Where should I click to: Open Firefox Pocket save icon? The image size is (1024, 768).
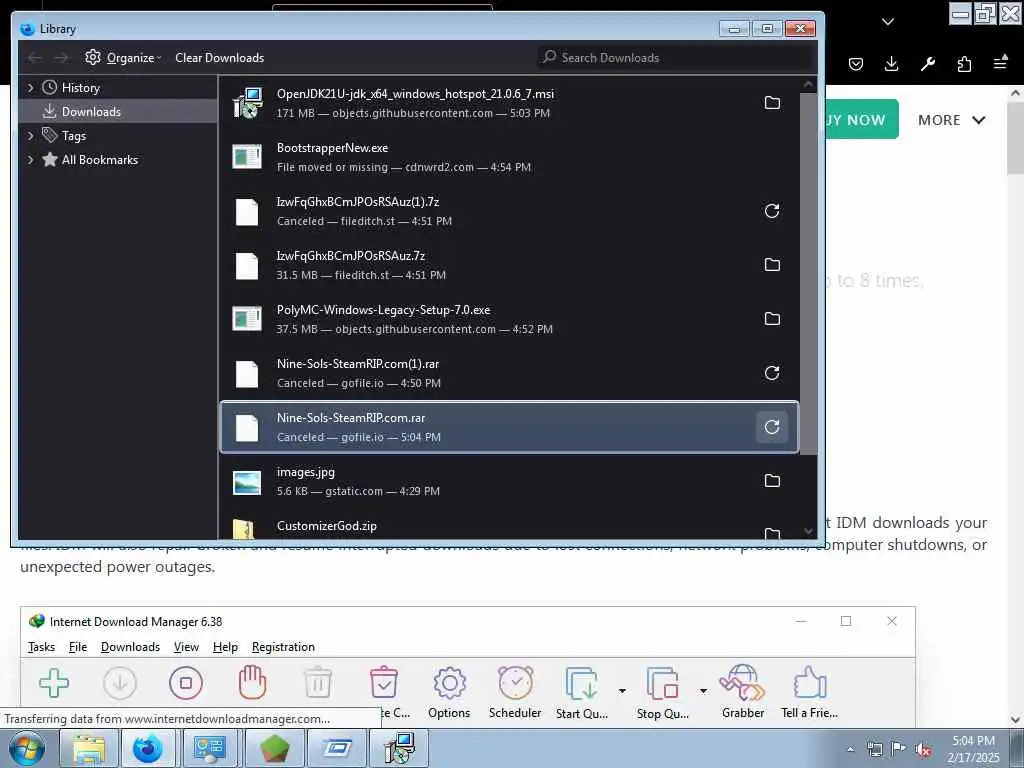click(x=856, y=64)
